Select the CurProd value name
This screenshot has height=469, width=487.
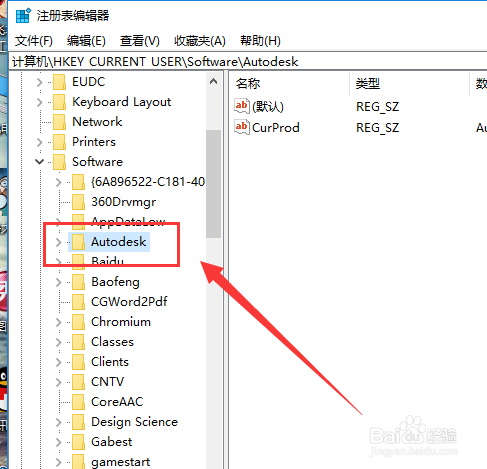click(x=276, y=128)
